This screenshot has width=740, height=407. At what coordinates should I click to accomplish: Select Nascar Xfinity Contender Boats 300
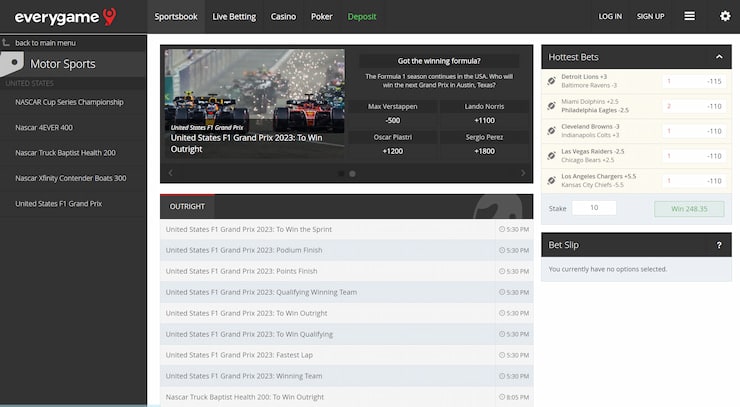click(71, 178)
